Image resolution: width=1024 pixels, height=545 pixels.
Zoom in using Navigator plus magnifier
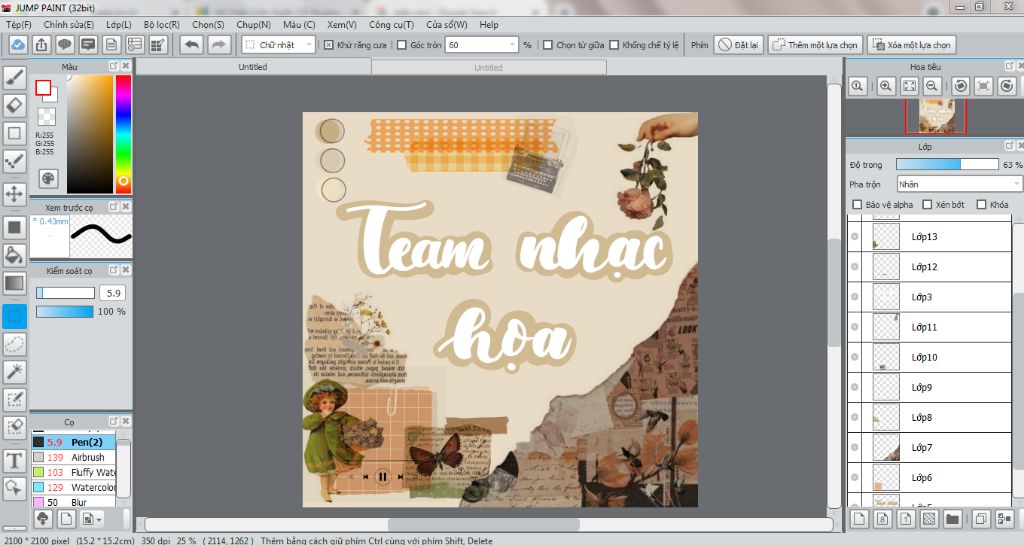[886, 86]
